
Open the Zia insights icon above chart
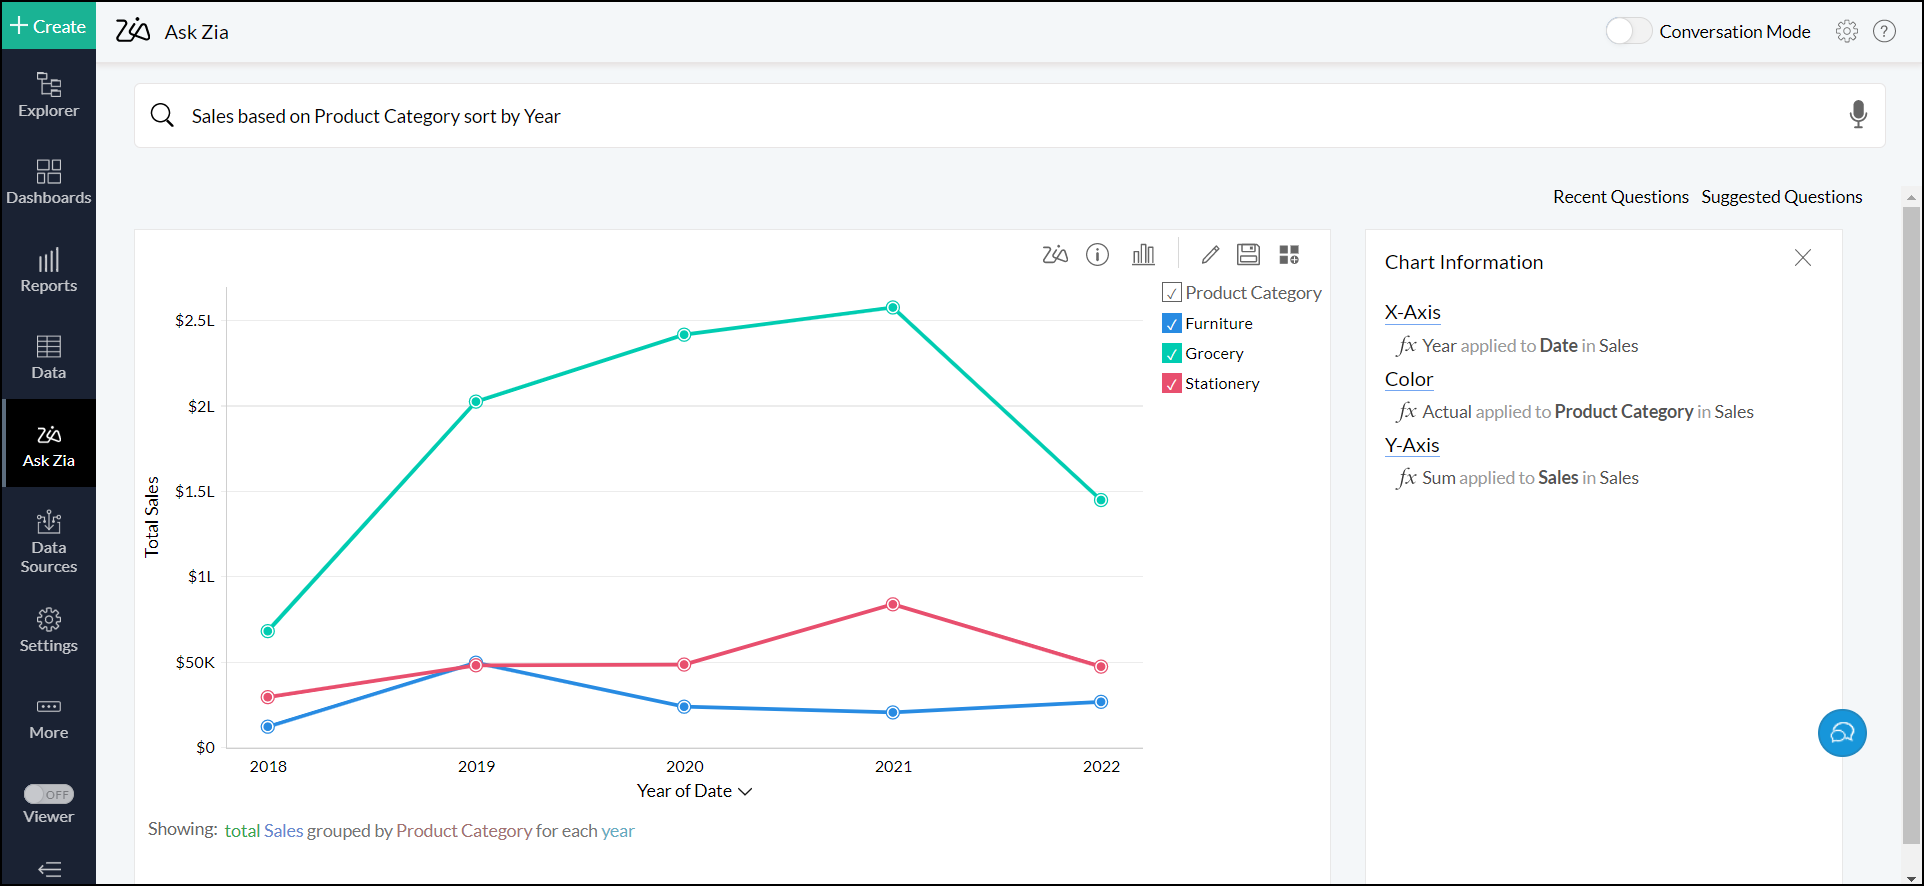coord(1054,255)
